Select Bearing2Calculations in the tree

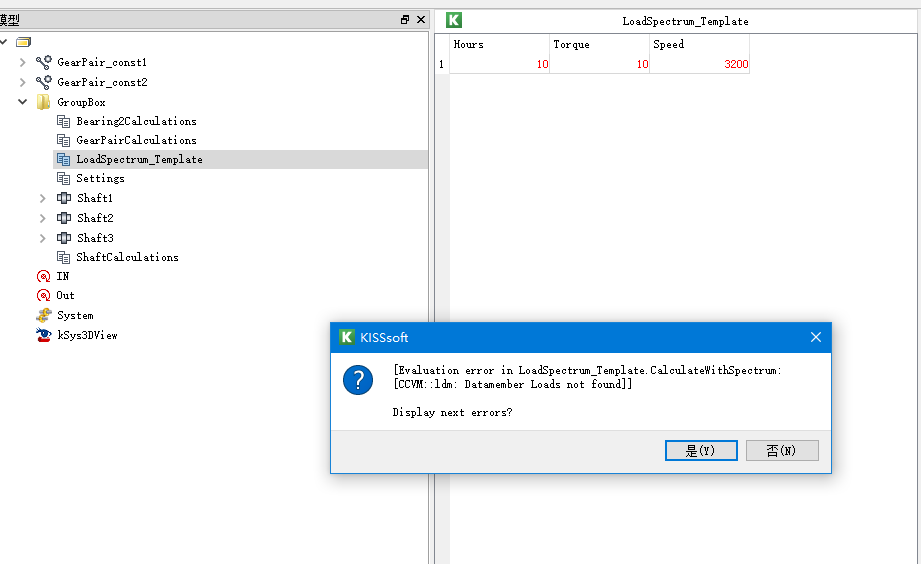[136, 121]
